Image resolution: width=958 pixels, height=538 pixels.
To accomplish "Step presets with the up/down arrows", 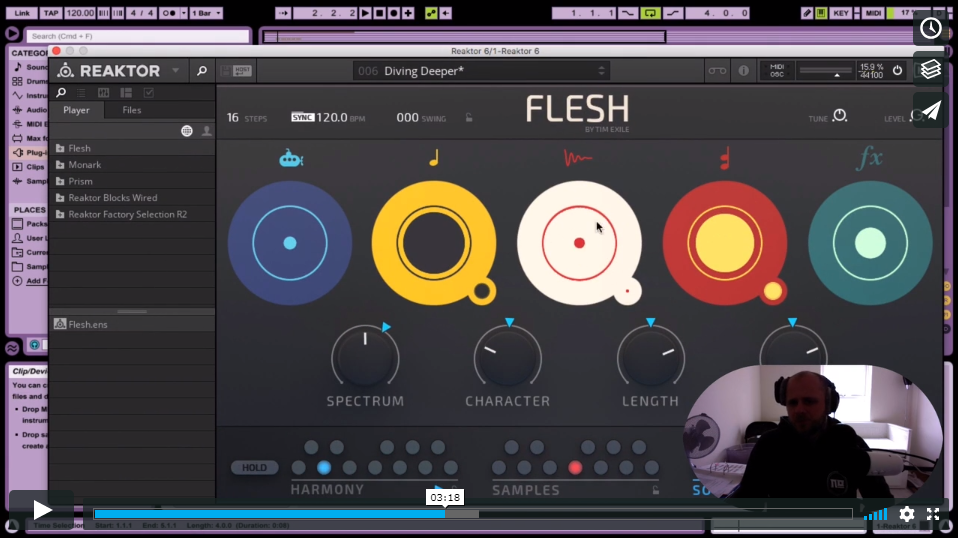I will click(601, 71).
